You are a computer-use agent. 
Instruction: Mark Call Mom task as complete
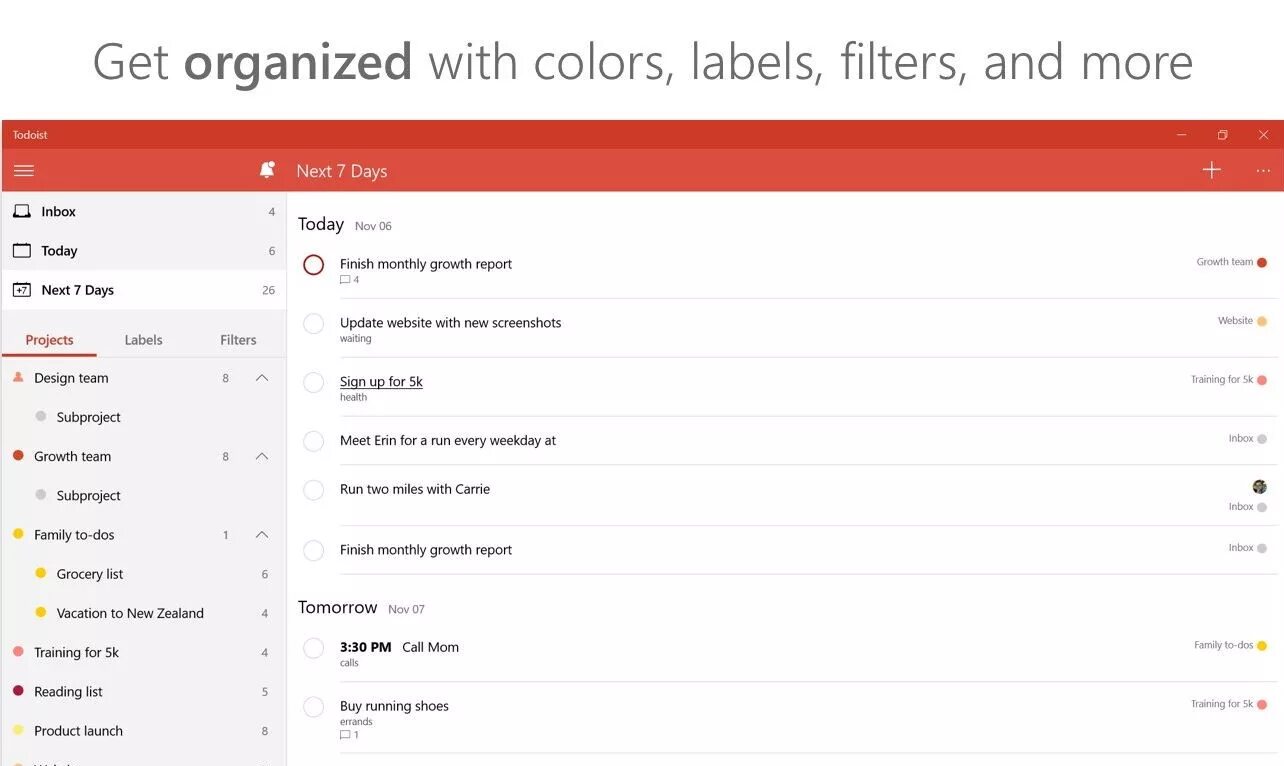coord(314,648)
